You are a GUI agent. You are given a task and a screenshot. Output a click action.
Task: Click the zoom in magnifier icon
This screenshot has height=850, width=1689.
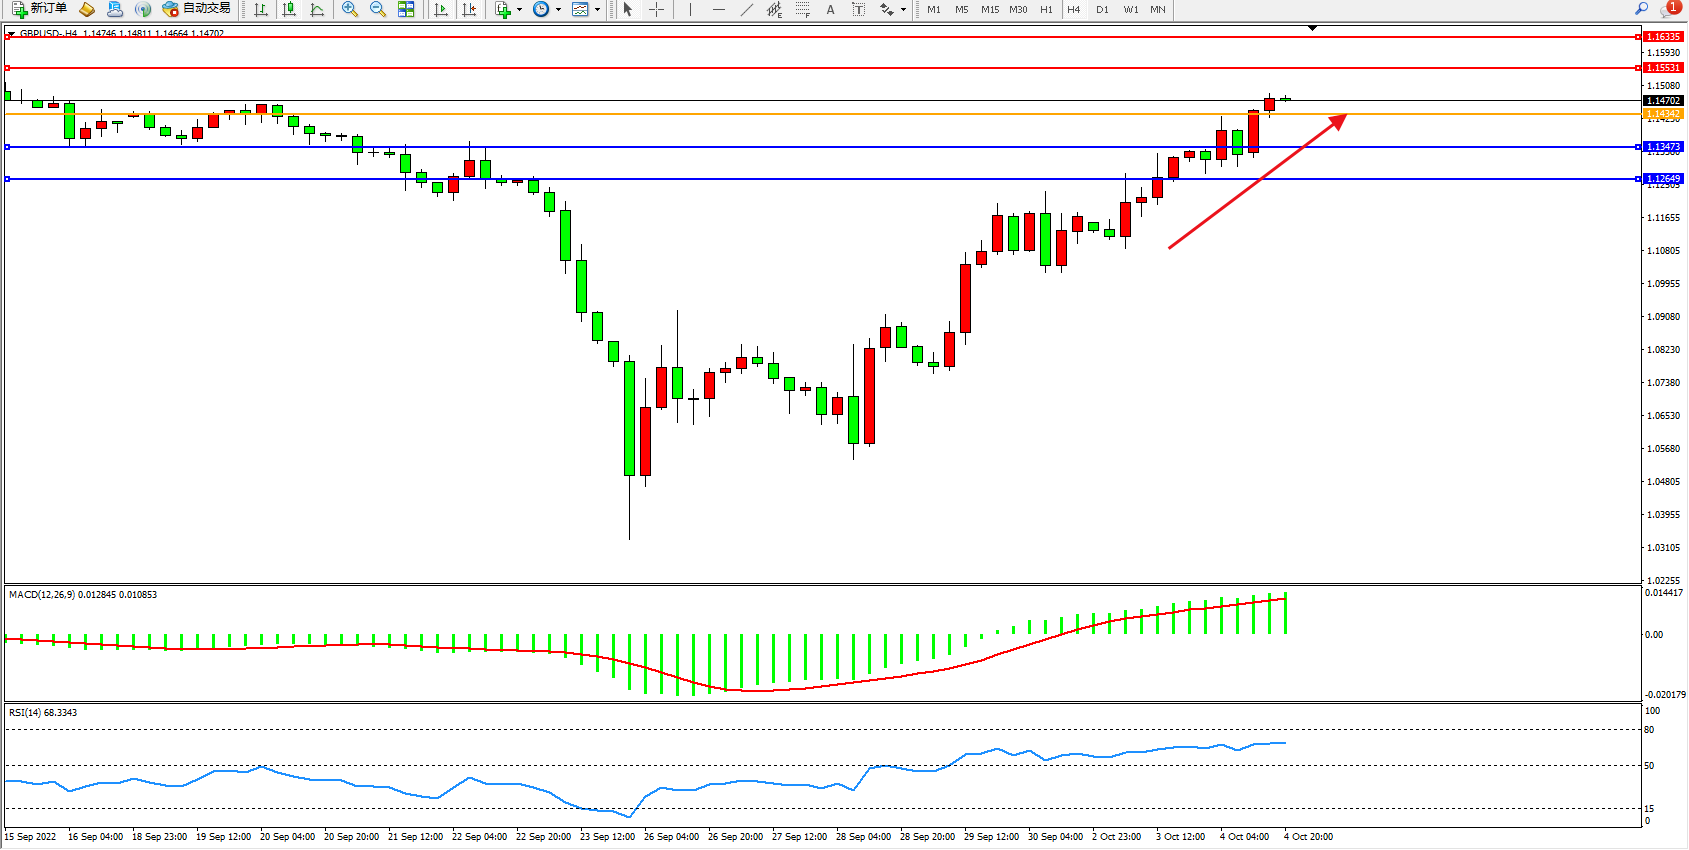tap(349, 9)
